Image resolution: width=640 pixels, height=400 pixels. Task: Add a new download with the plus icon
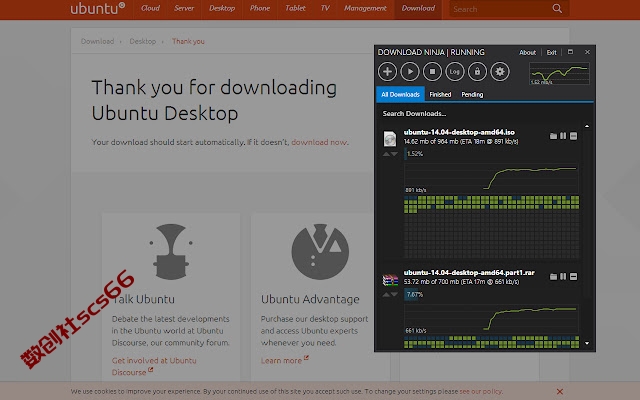tap(387, 71)
